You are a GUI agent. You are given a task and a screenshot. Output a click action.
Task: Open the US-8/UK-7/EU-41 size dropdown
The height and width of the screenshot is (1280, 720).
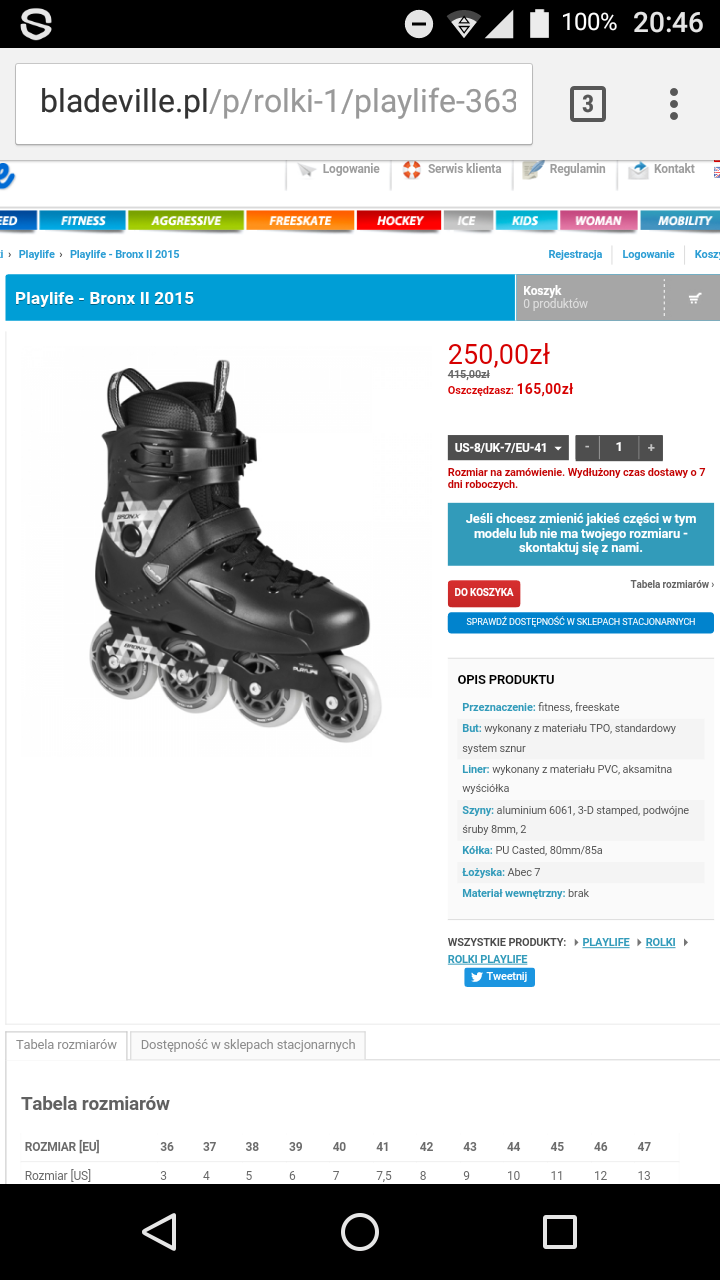click(x=508, y=448)
